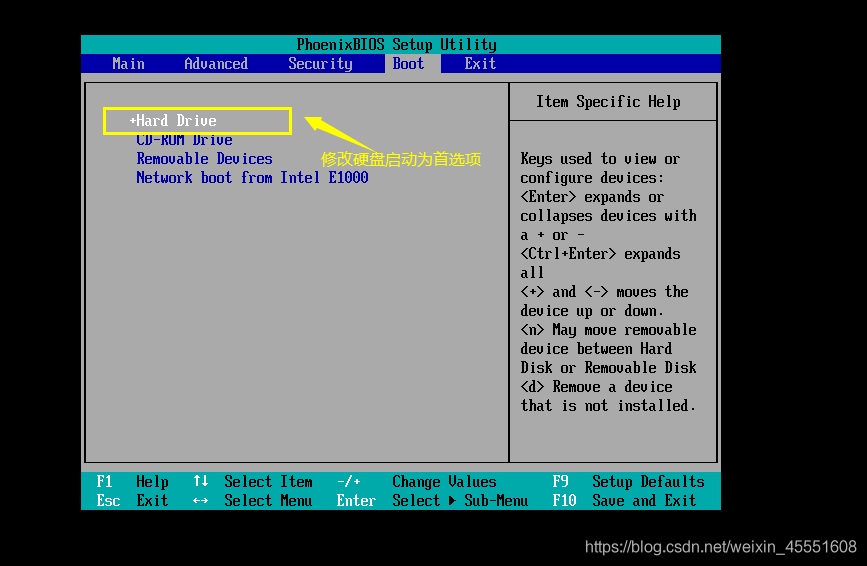Click the Enter Select Sub-Menu hint
The image size is (867, 566).
(432, 501)
